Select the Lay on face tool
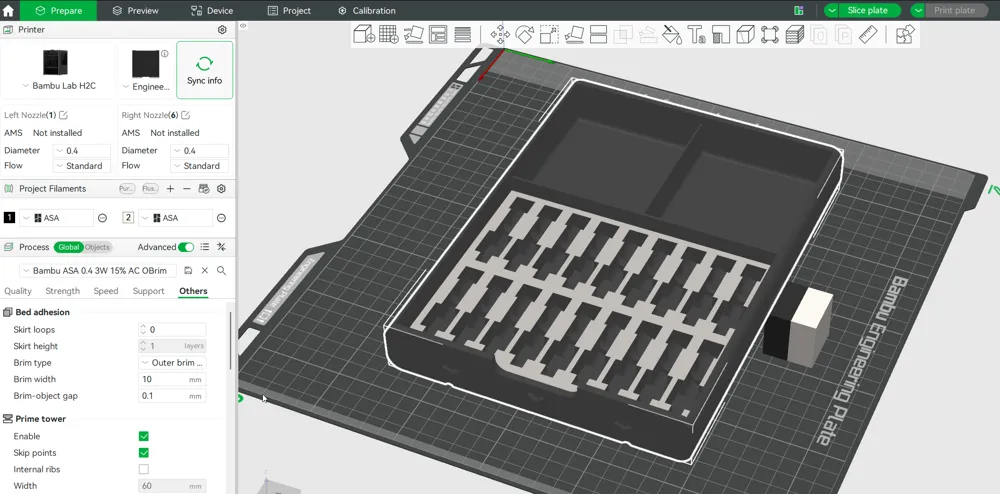Screen dimensions: 1000x494 pos(574,34)
